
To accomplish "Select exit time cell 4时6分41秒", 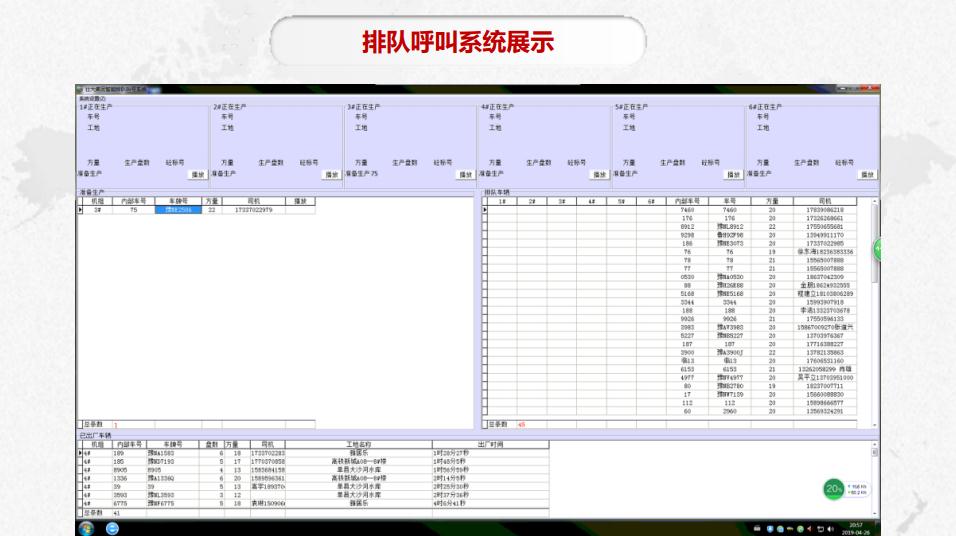I will point(490,504).
